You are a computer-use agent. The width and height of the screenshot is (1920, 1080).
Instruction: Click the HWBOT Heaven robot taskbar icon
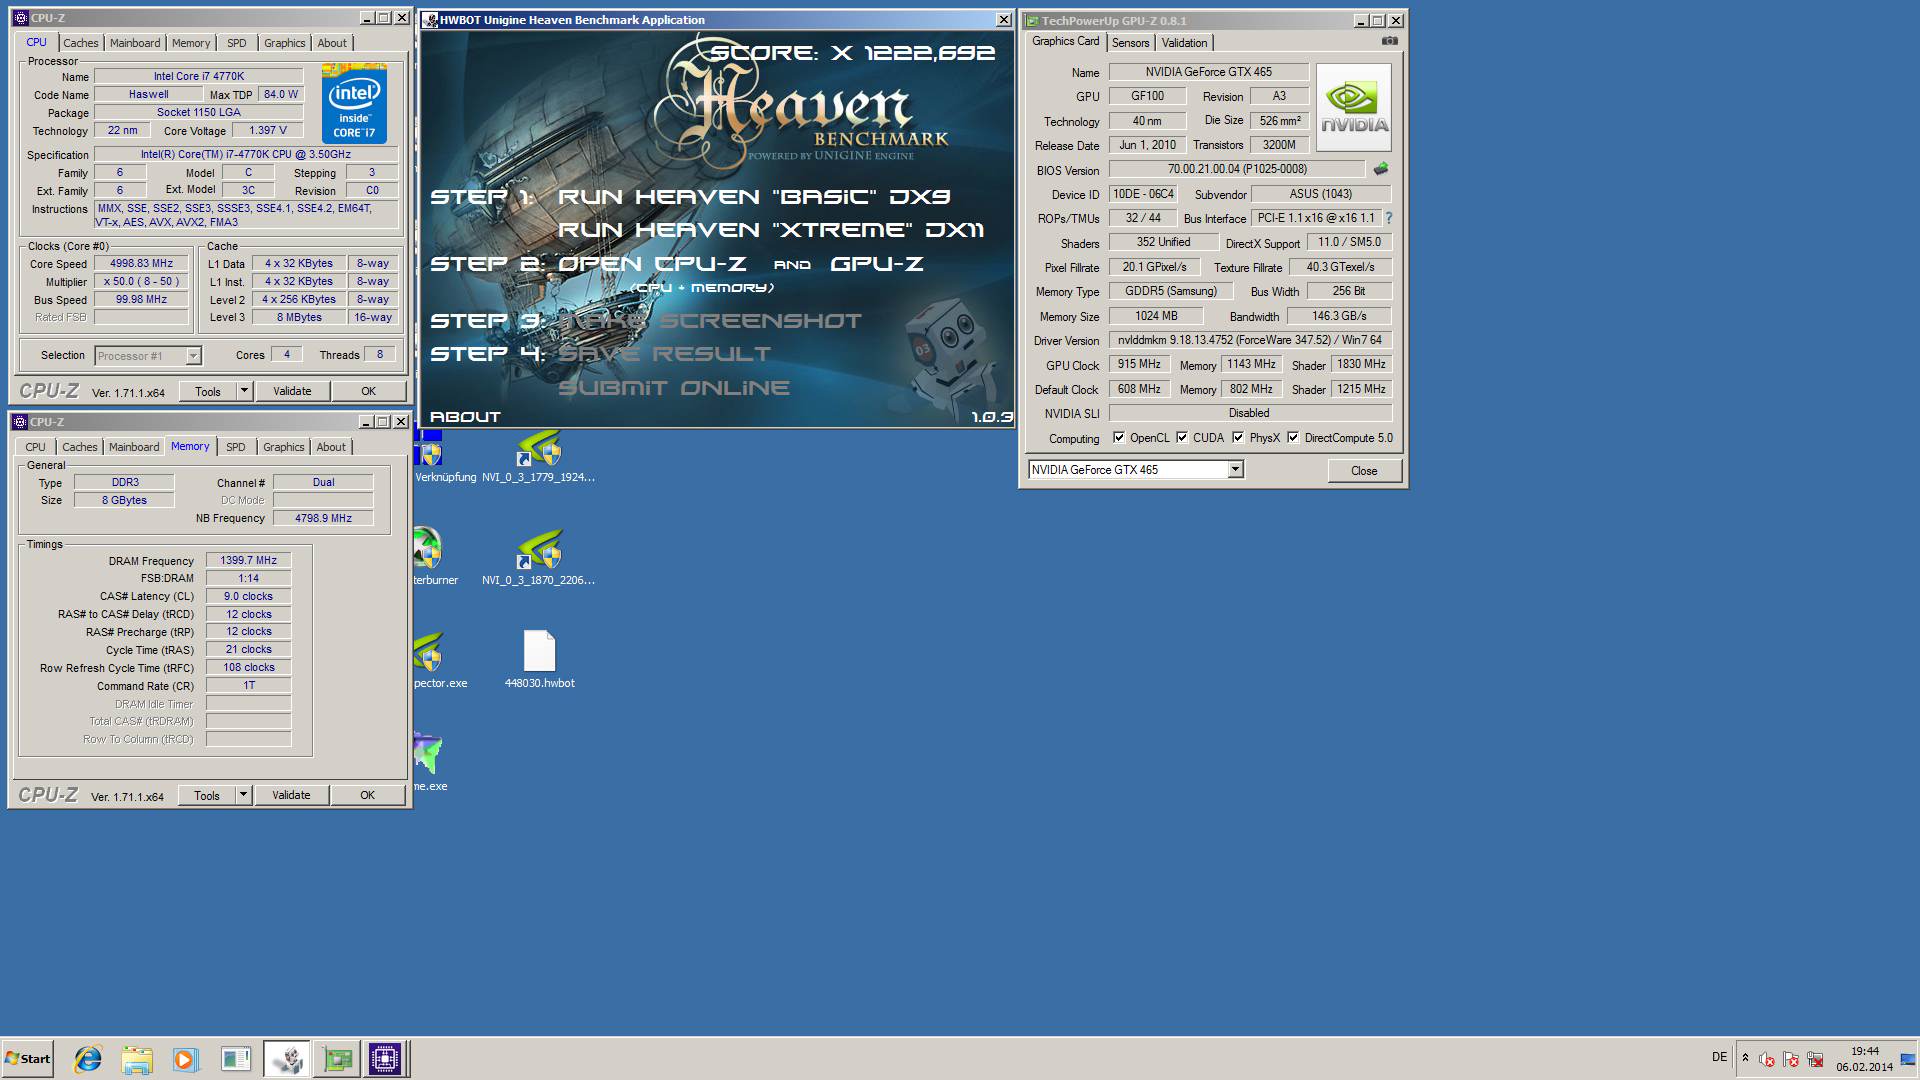click(x=287, y=1058)
